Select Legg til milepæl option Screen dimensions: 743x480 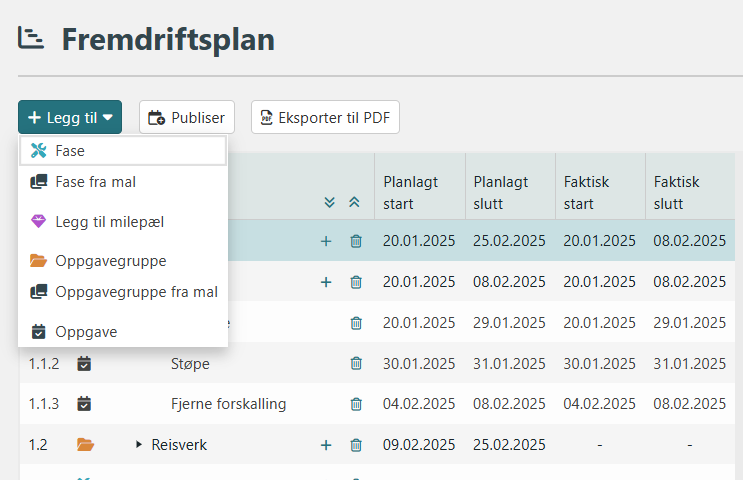109,221
